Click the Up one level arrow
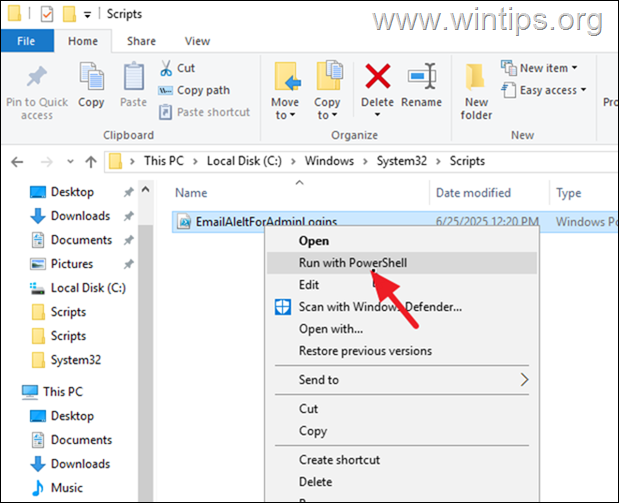Viewport: 619px width, 503px height. [x=91, y=162]
